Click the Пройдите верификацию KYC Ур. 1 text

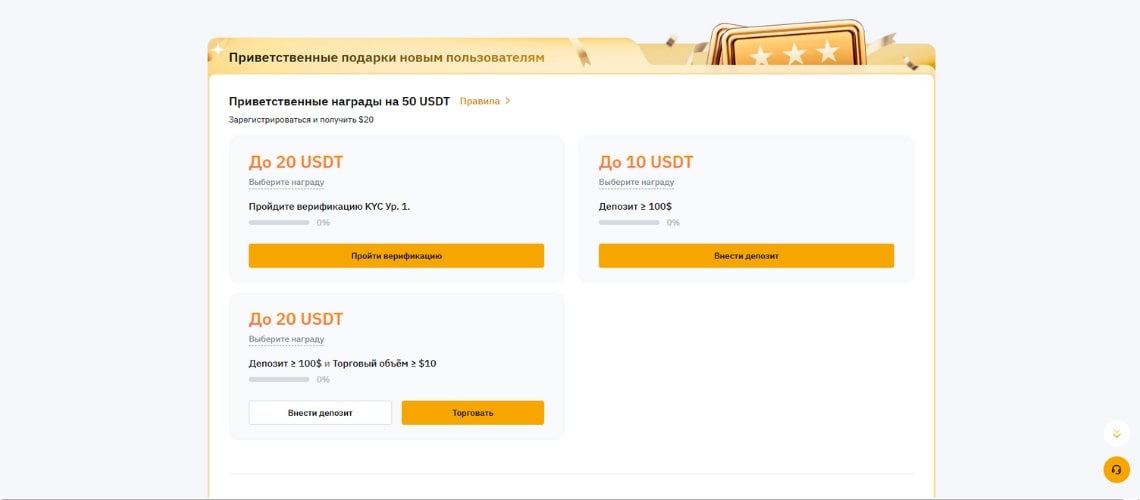329,206
